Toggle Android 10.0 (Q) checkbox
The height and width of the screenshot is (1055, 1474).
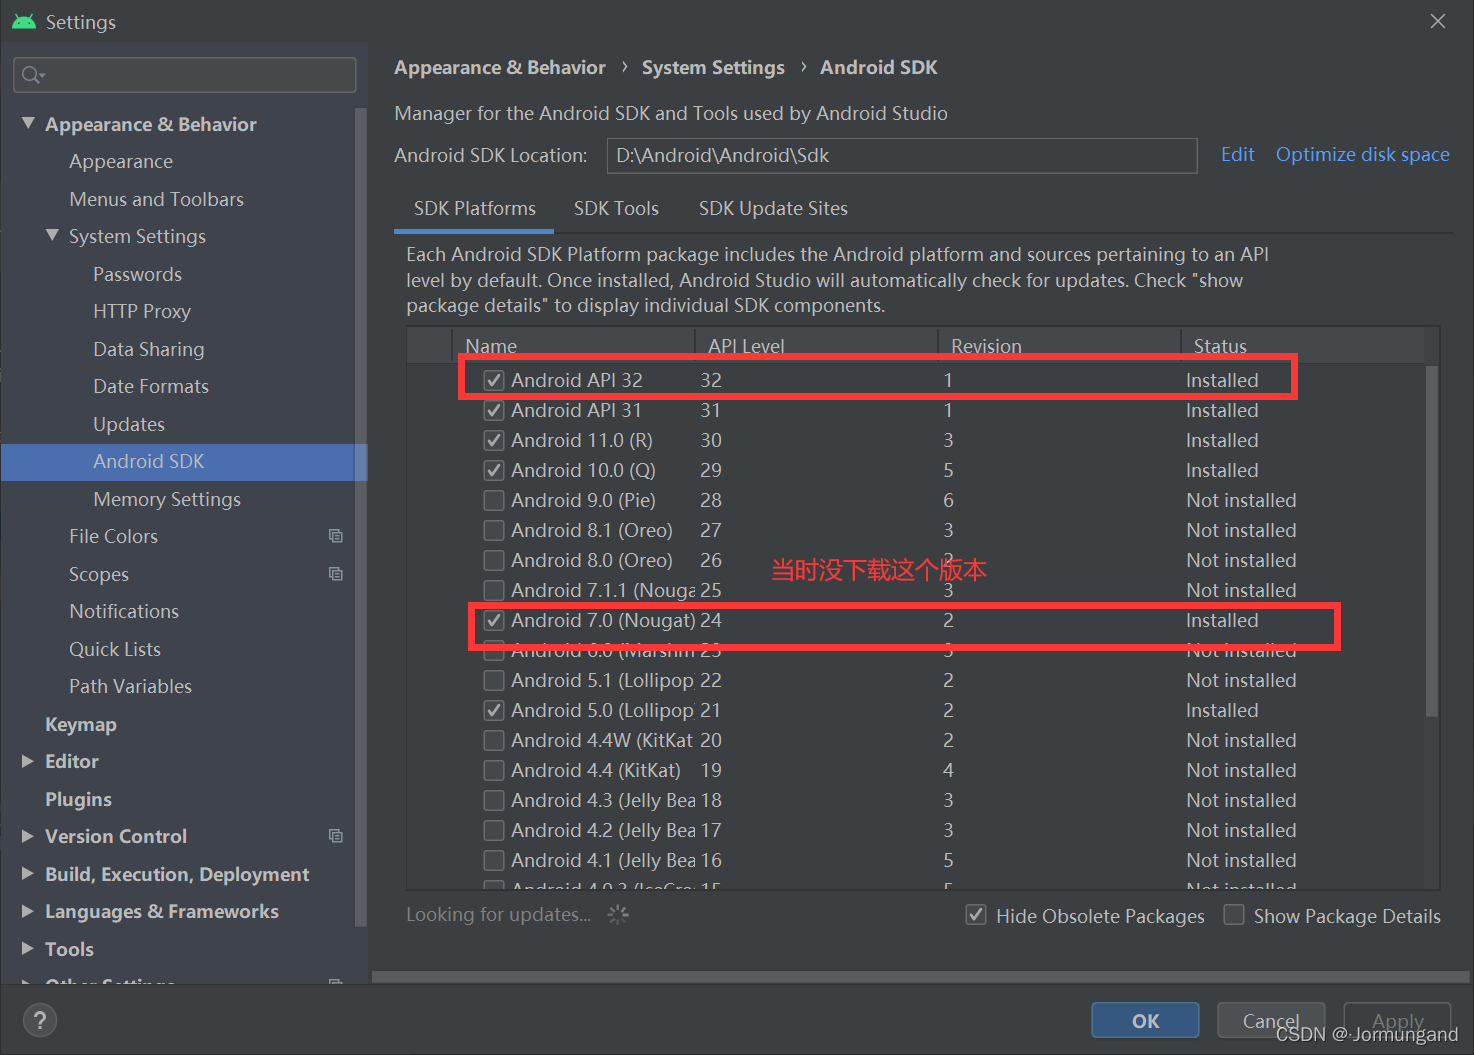coord(494,470)
